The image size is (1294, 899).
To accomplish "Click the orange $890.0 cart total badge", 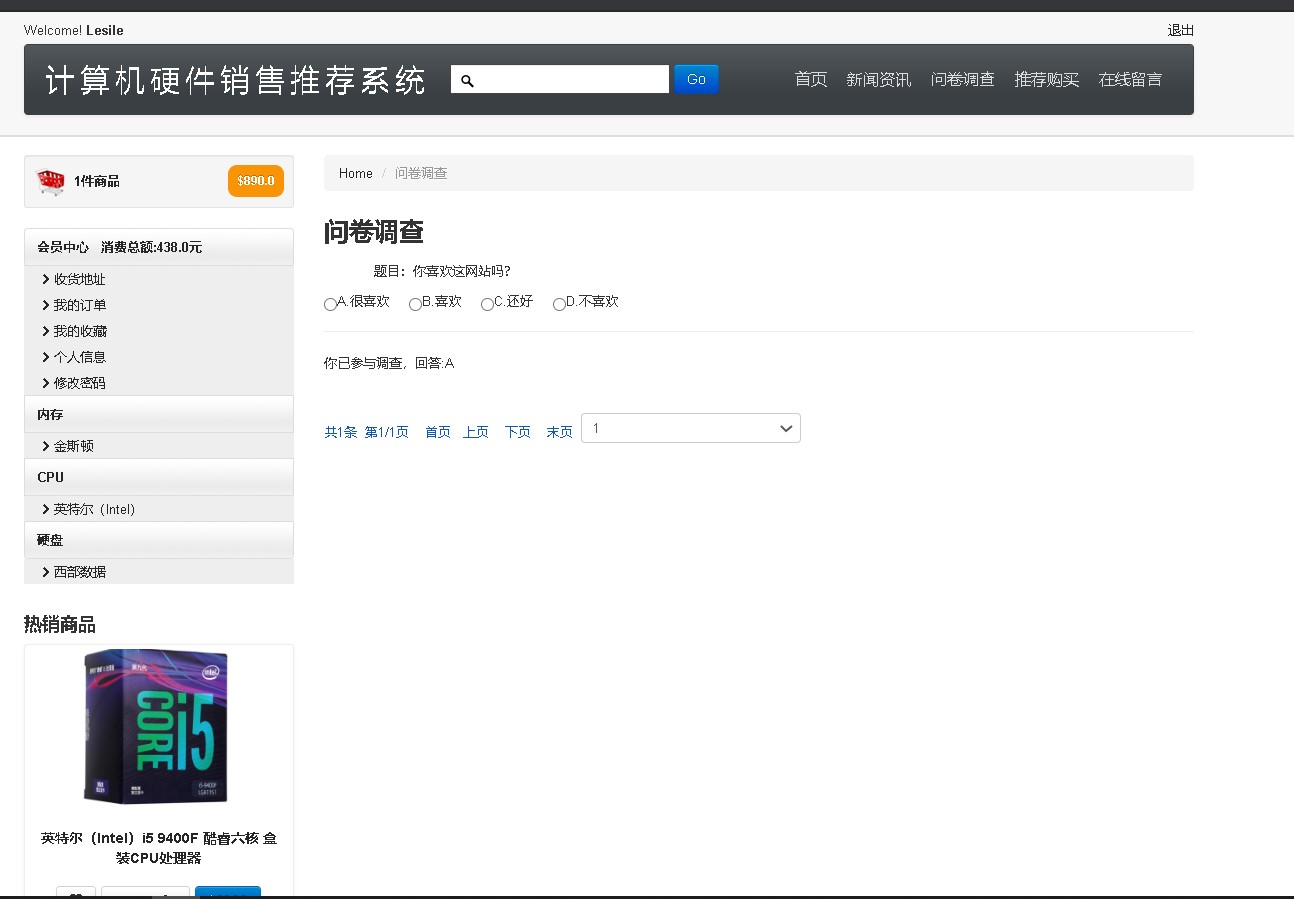I will click(x=255, y=181).
